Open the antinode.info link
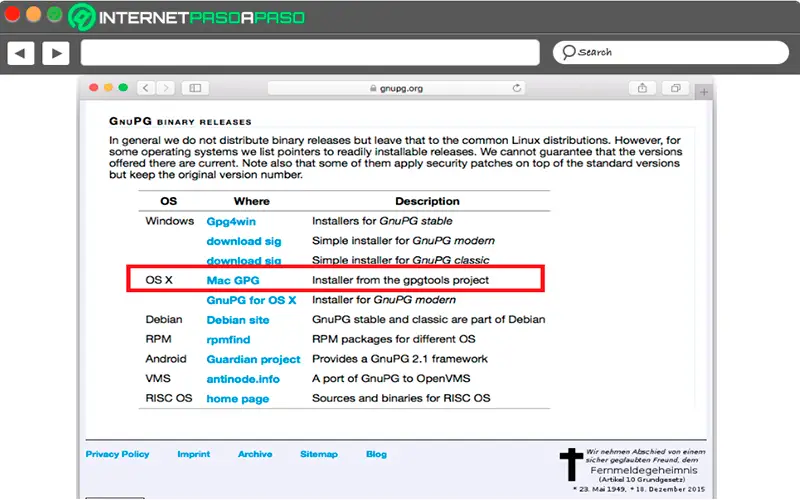The width and height of the screenshot is (800, 500). point(243,379)
